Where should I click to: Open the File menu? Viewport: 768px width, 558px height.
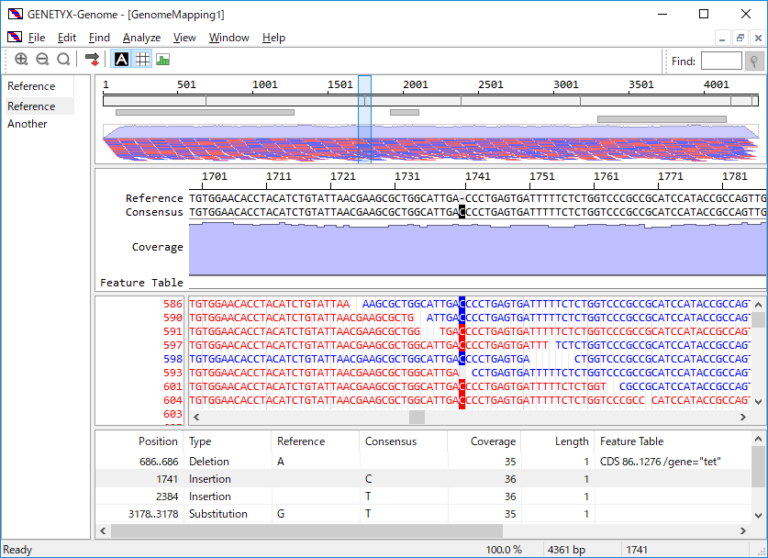[x=36, y=38]
